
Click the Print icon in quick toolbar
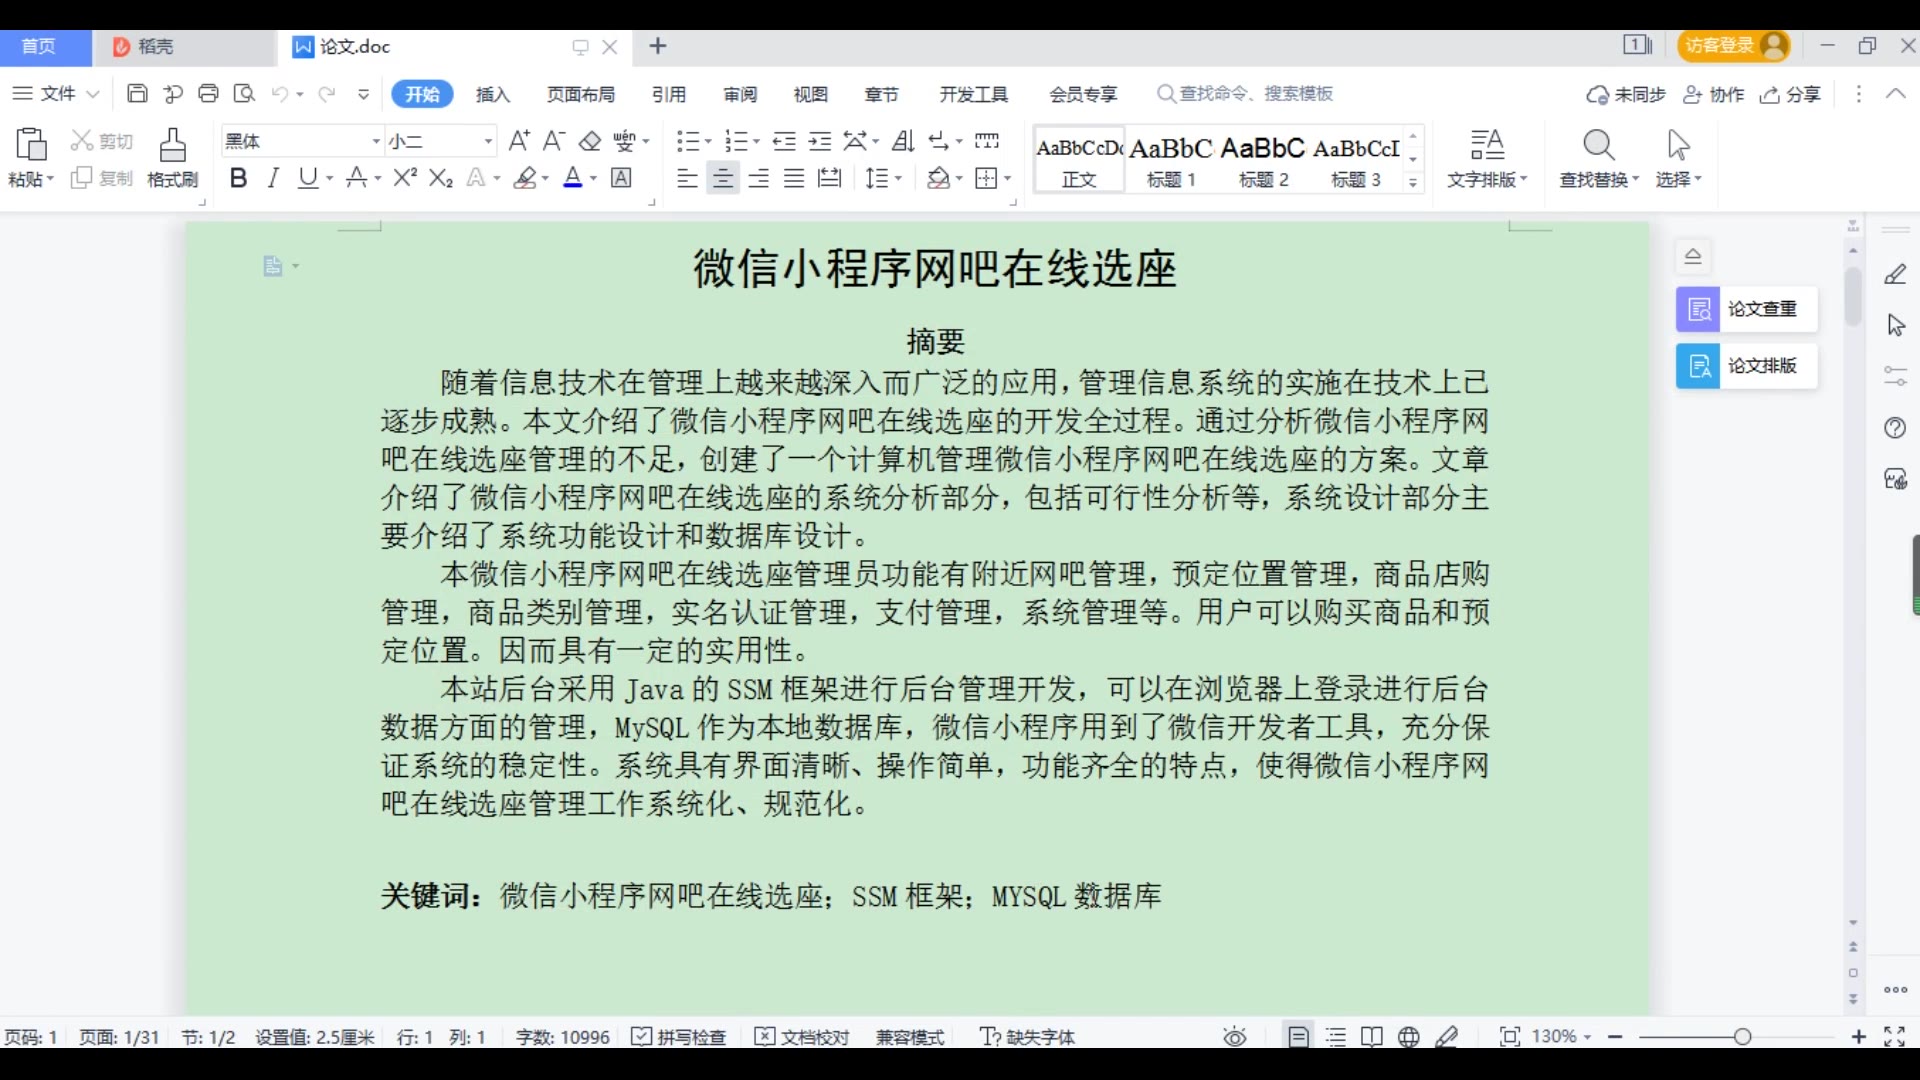(x=208, y=93)
